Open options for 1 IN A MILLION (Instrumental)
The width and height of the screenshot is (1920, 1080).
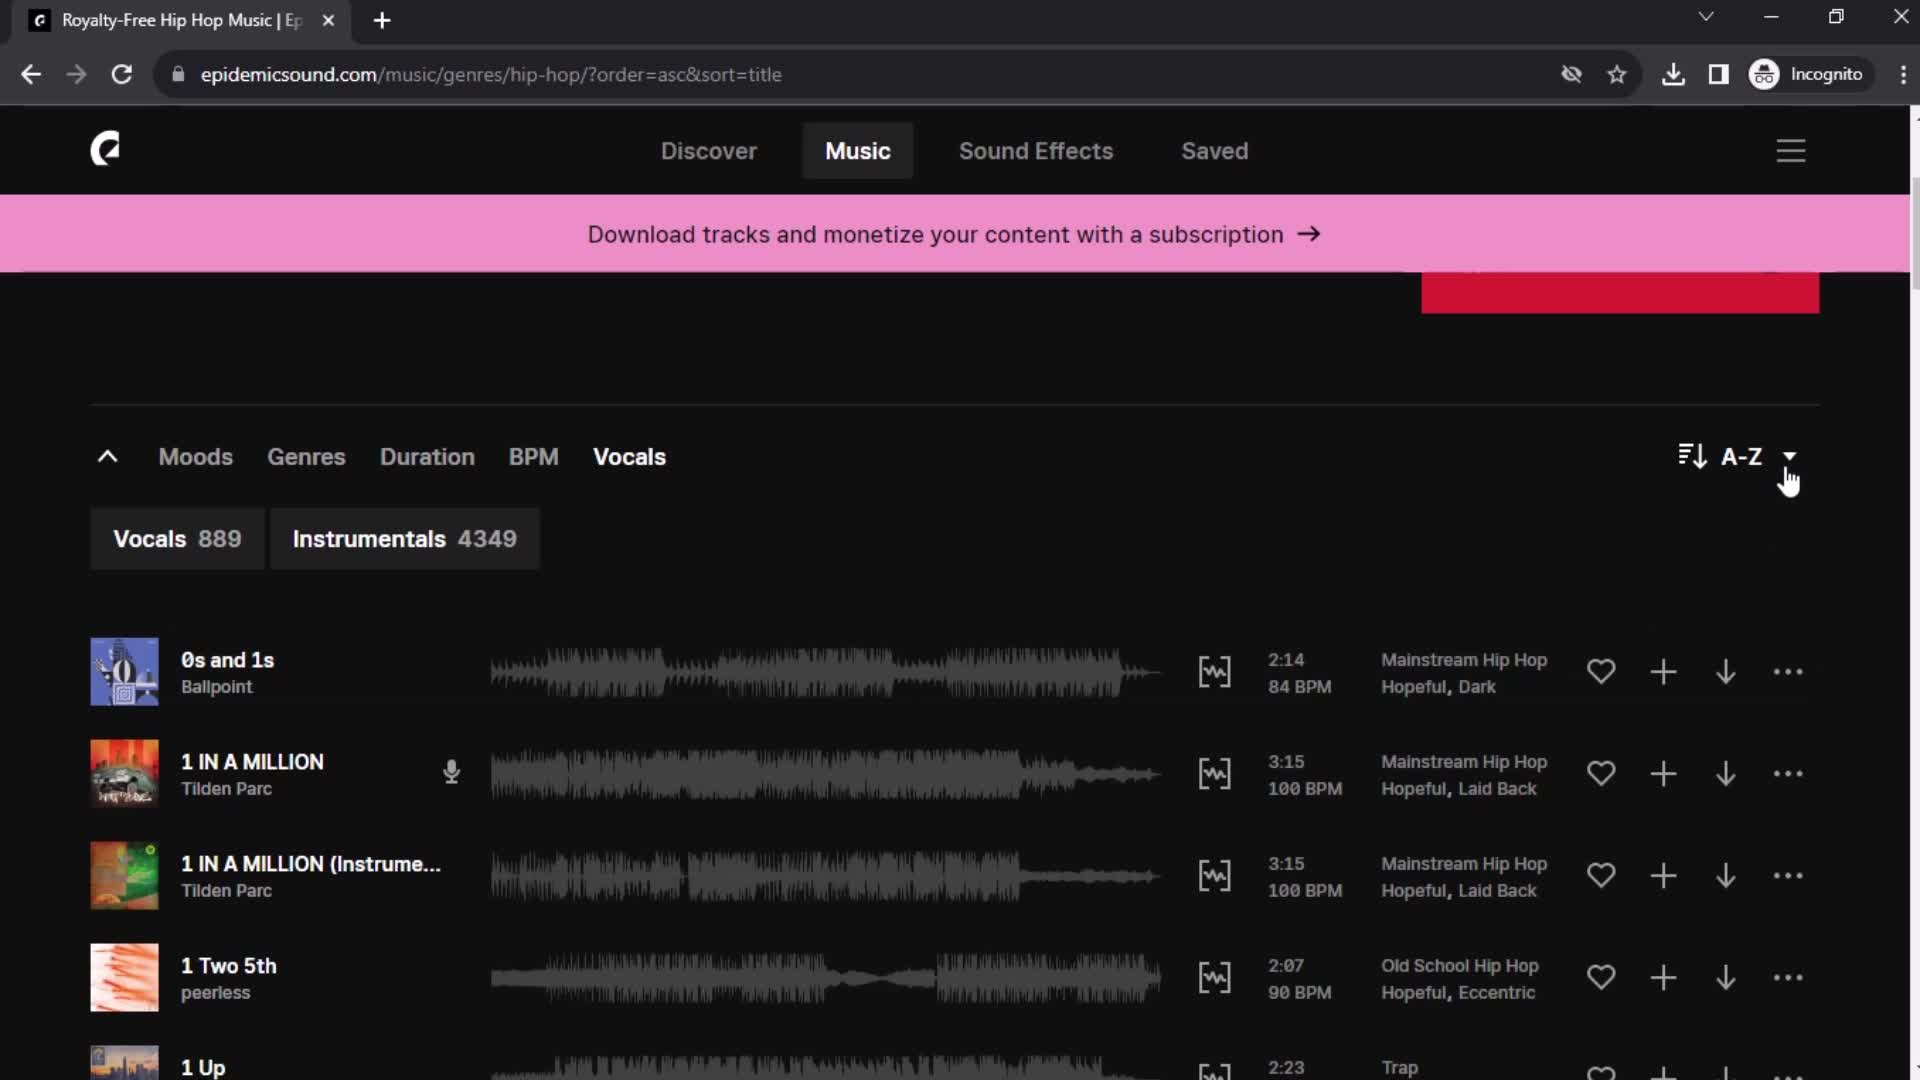click(1788, 876)
